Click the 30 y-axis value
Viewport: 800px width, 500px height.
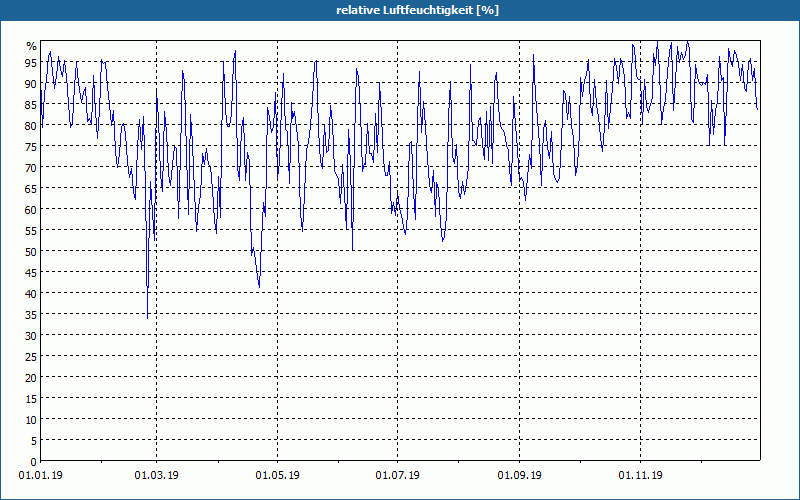point(31,335)
